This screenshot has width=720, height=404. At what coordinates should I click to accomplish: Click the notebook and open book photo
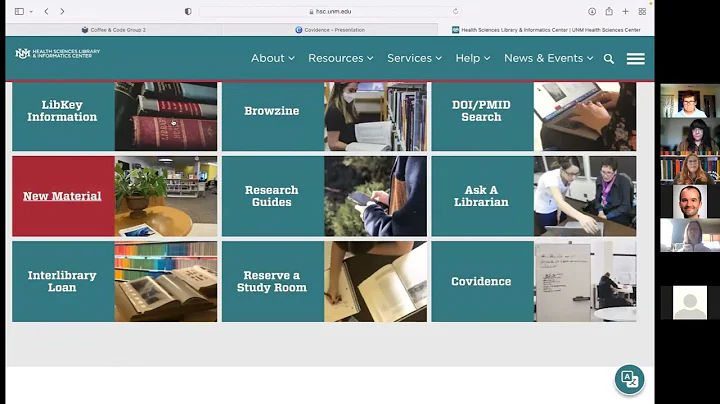pos(375,281)
